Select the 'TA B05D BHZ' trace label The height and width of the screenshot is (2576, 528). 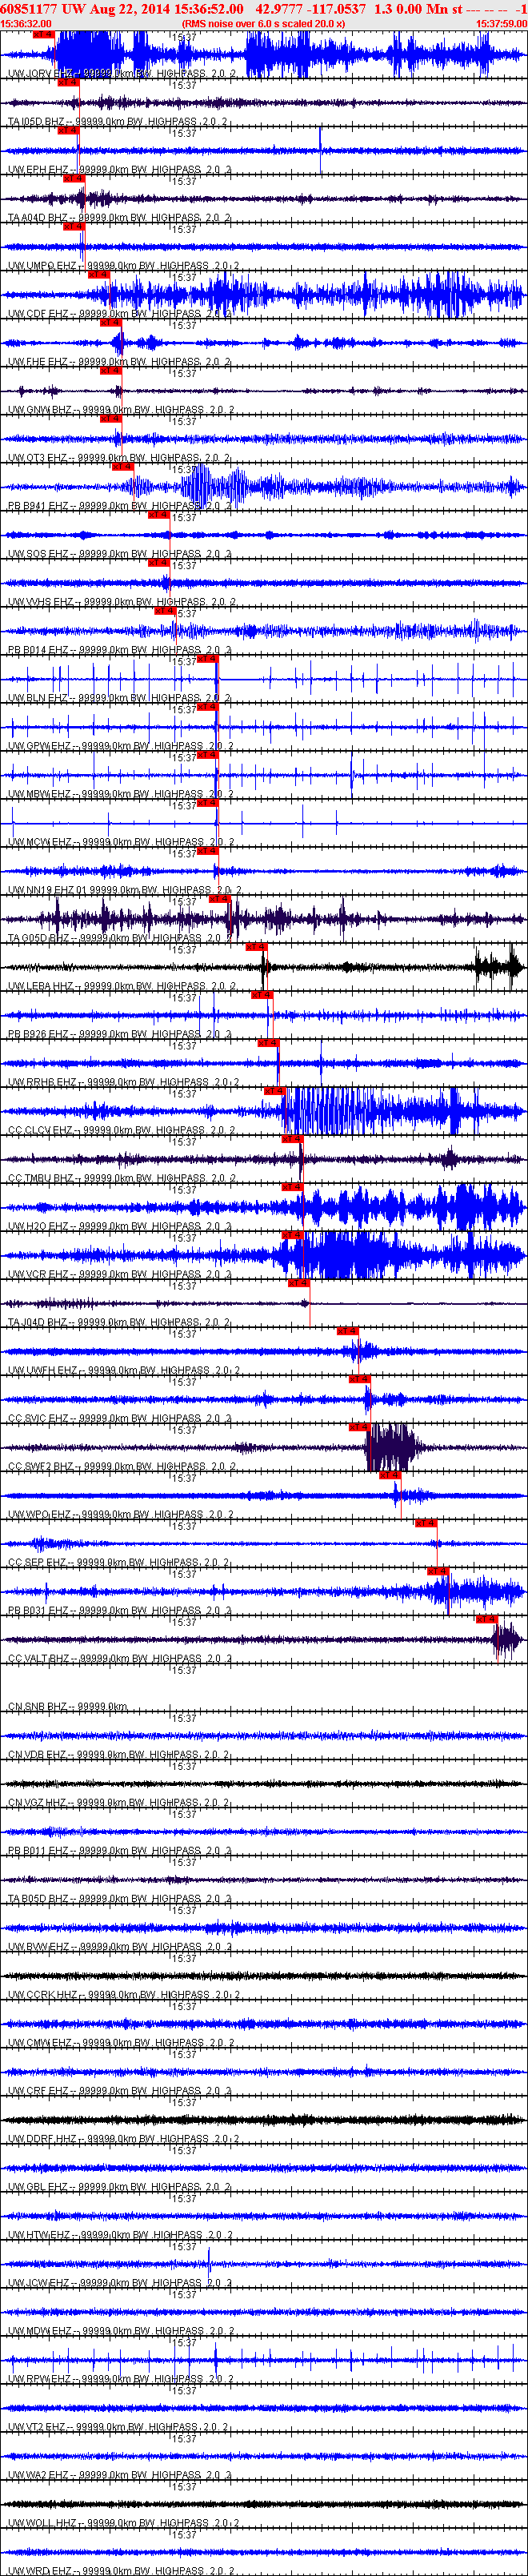pyautogui.click(x=119, y=1898)
